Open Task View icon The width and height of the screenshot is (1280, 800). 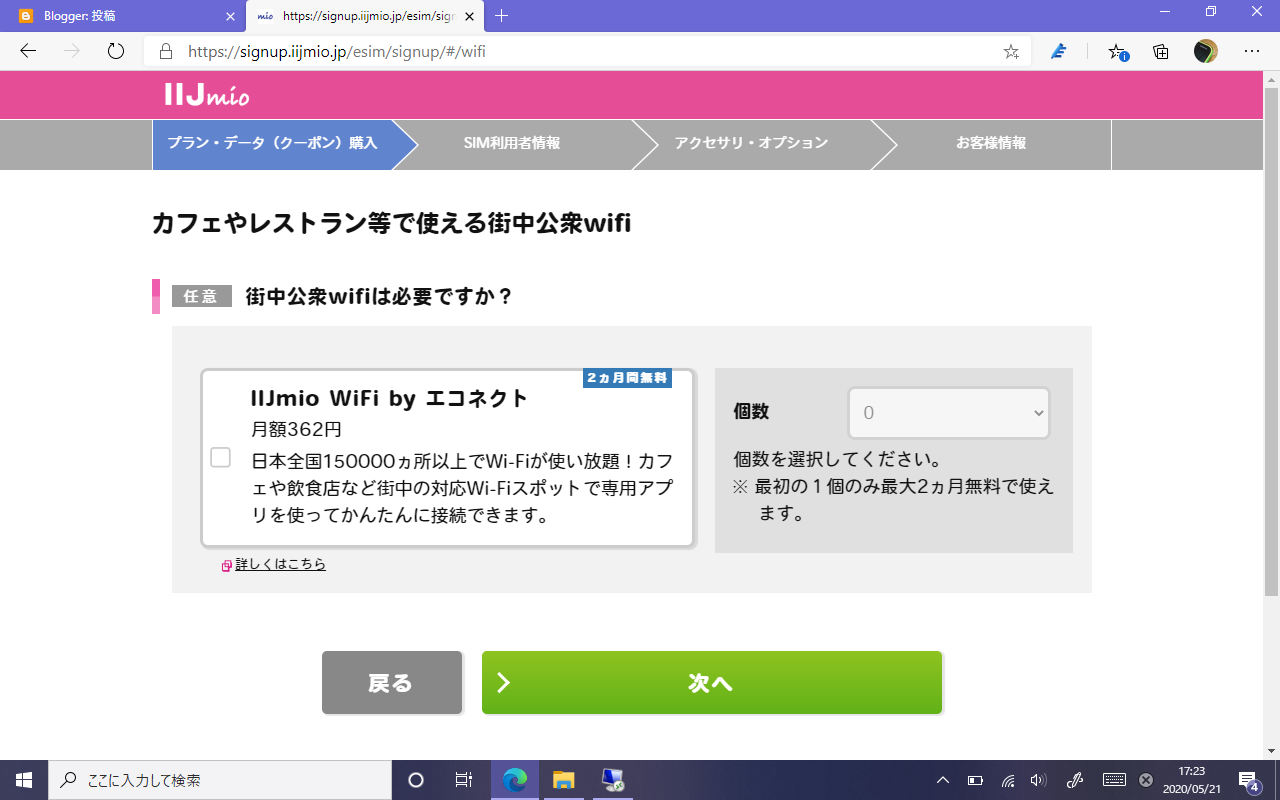(464, 780)
